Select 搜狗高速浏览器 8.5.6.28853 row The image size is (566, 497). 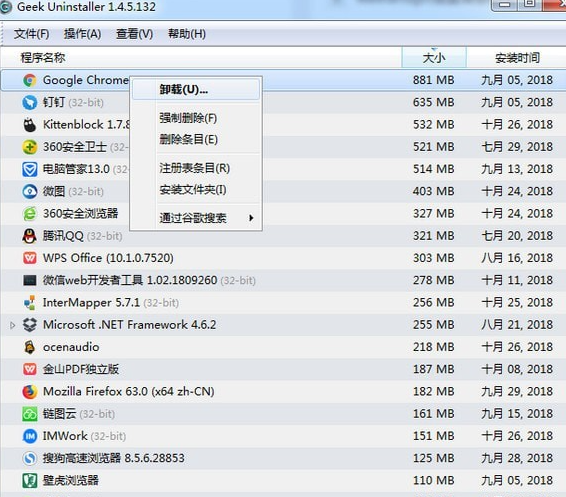point(283,458)
